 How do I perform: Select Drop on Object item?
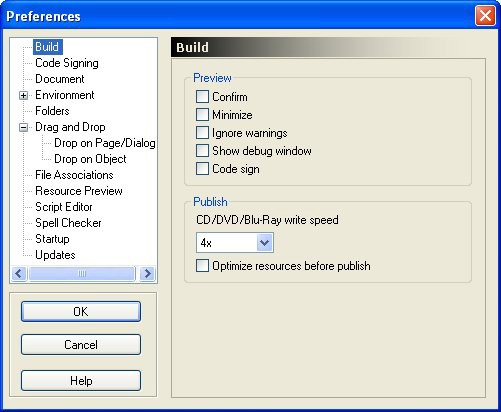[x=90, y=159]
